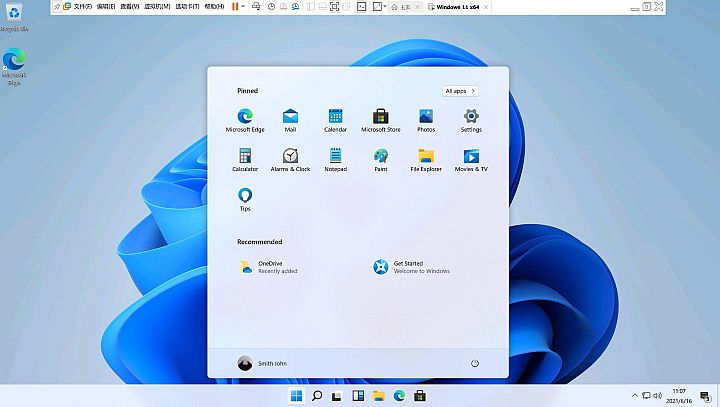
Task: Launch the Photos app
Action: tap(426, 120)
